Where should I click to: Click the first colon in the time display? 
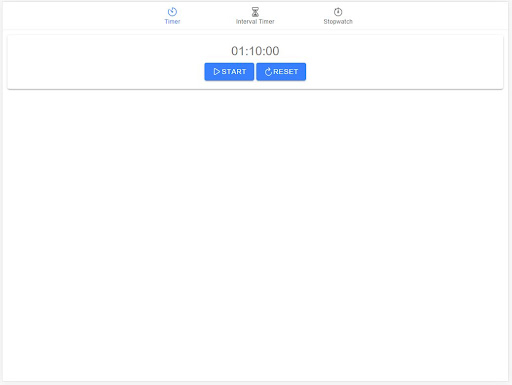point(247,52)
